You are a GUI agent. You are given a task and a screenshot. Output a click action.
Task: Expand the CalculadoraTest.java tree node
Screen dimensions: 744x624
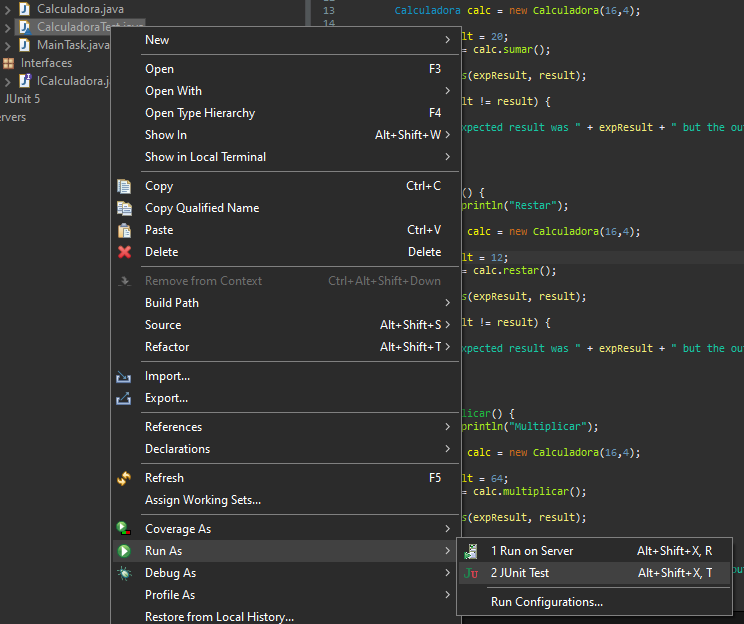click(7, 28)
